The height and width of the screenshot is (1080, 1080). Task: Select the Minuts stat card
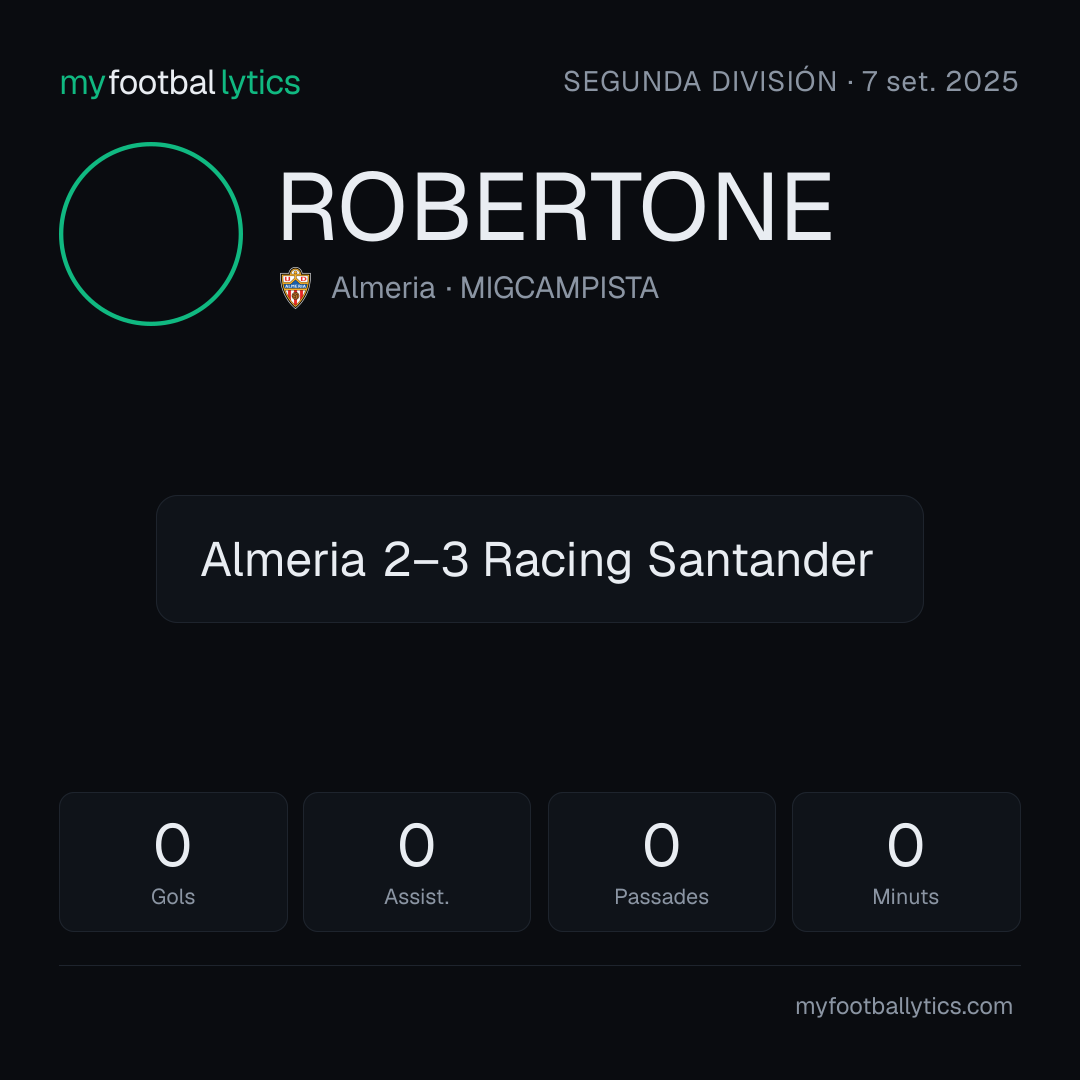906,862
